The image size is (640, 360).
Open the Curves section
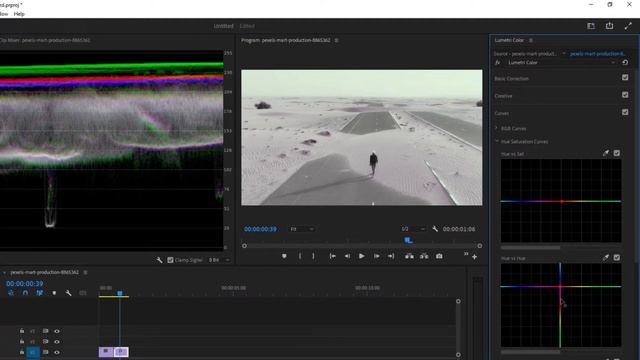tap(501, 113)
